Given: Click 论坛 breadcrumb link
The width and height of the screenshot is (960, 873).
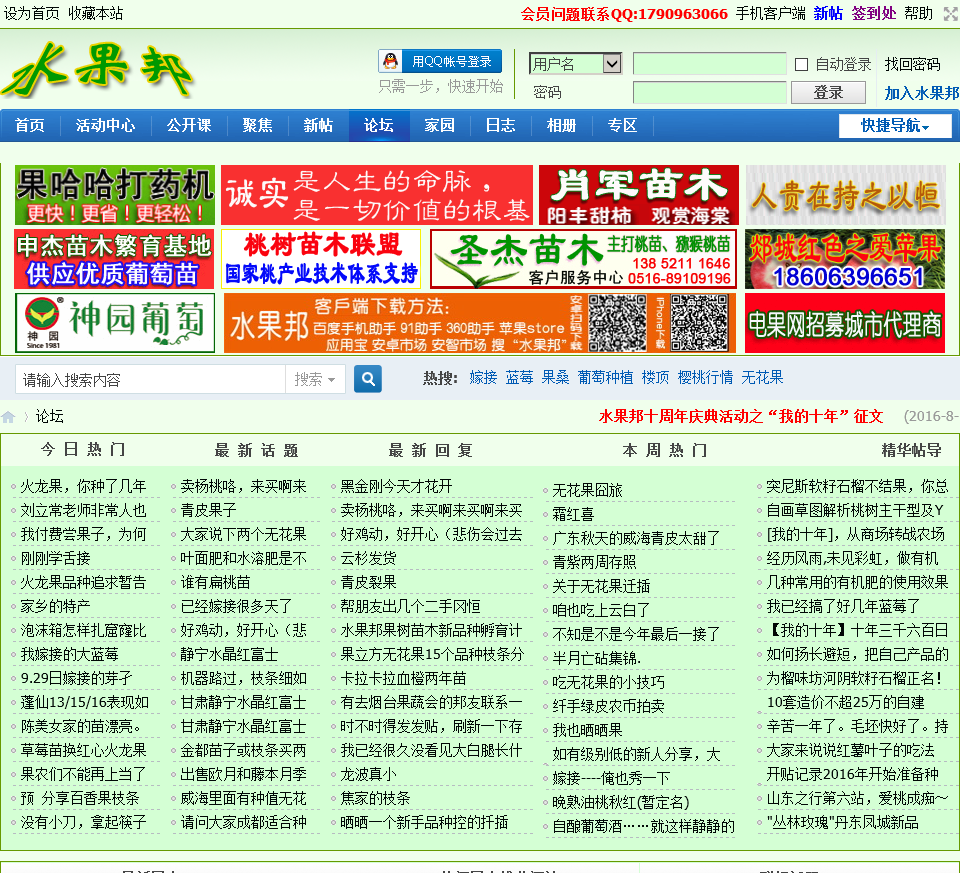Looking at the screenshot, I should click(x=50, y=417).
